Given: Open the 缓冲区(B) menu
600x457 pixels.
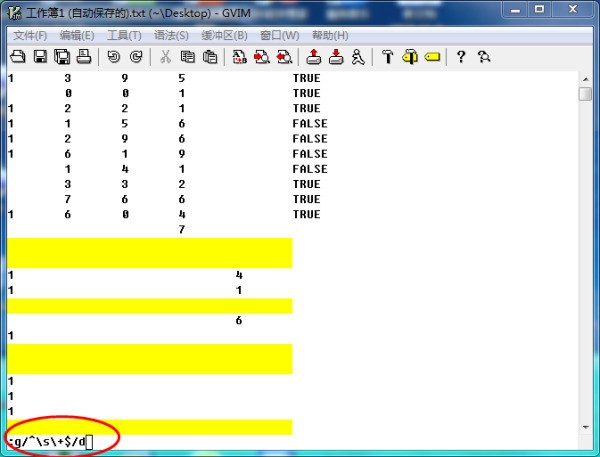Looking at the screenshot, I should tap(224, 35).
